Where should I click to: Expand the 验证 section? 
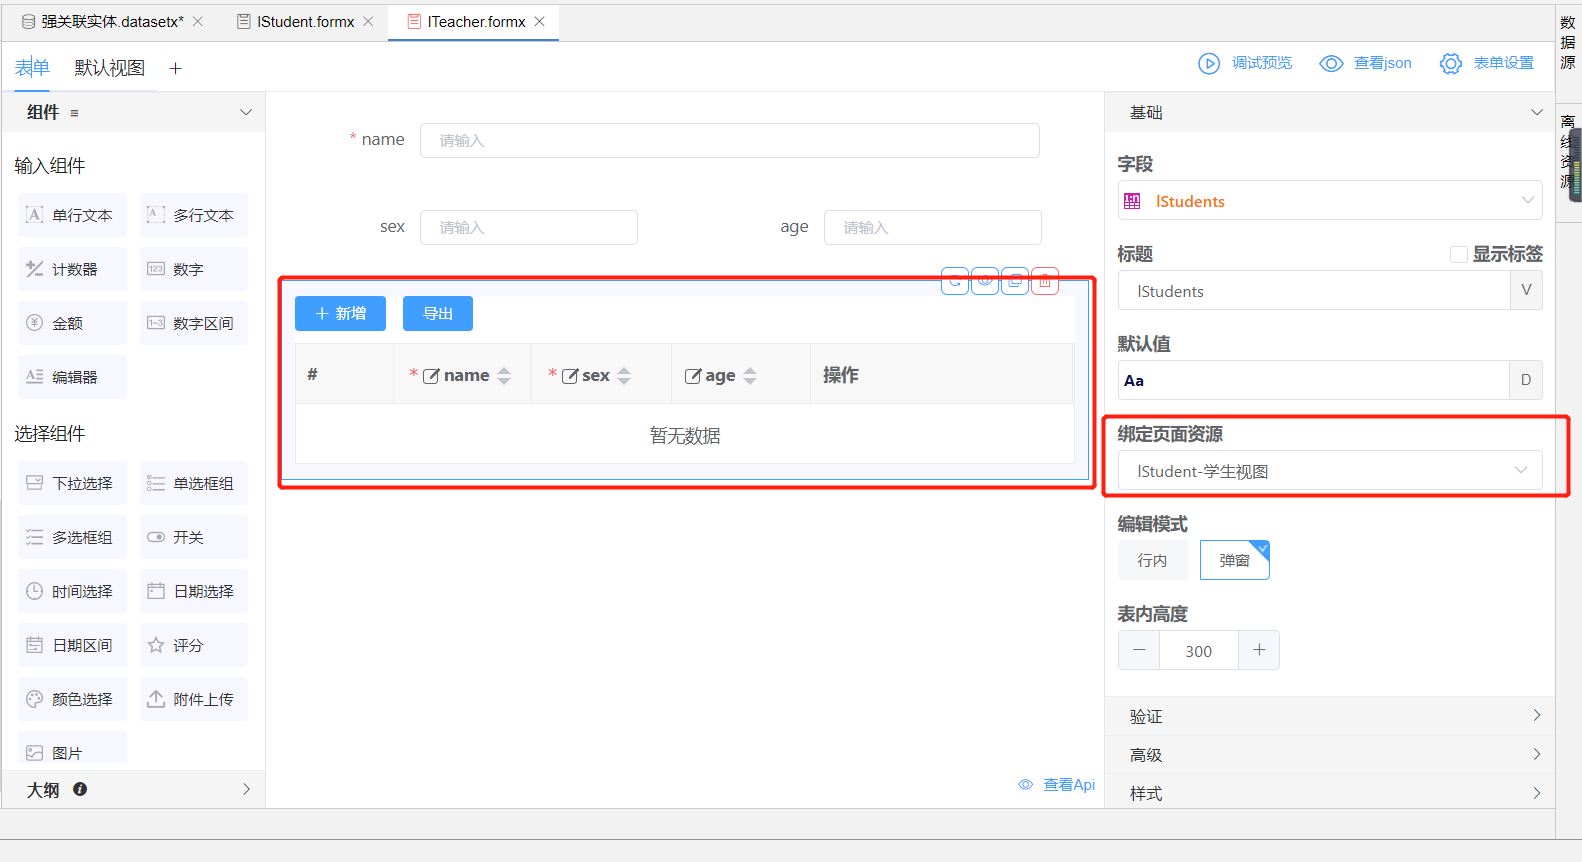point(1329,716)
